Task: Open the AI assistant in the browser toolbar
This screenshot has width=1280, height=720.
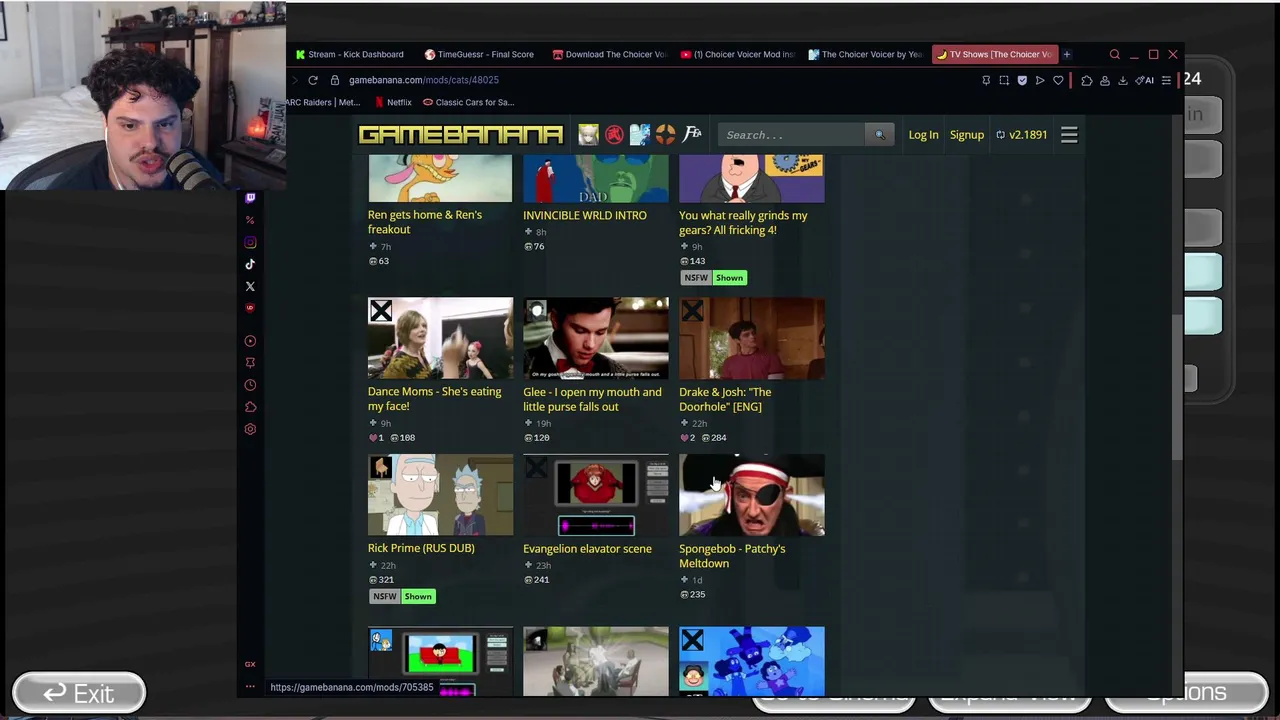Action: click(x=1145, y=80)
